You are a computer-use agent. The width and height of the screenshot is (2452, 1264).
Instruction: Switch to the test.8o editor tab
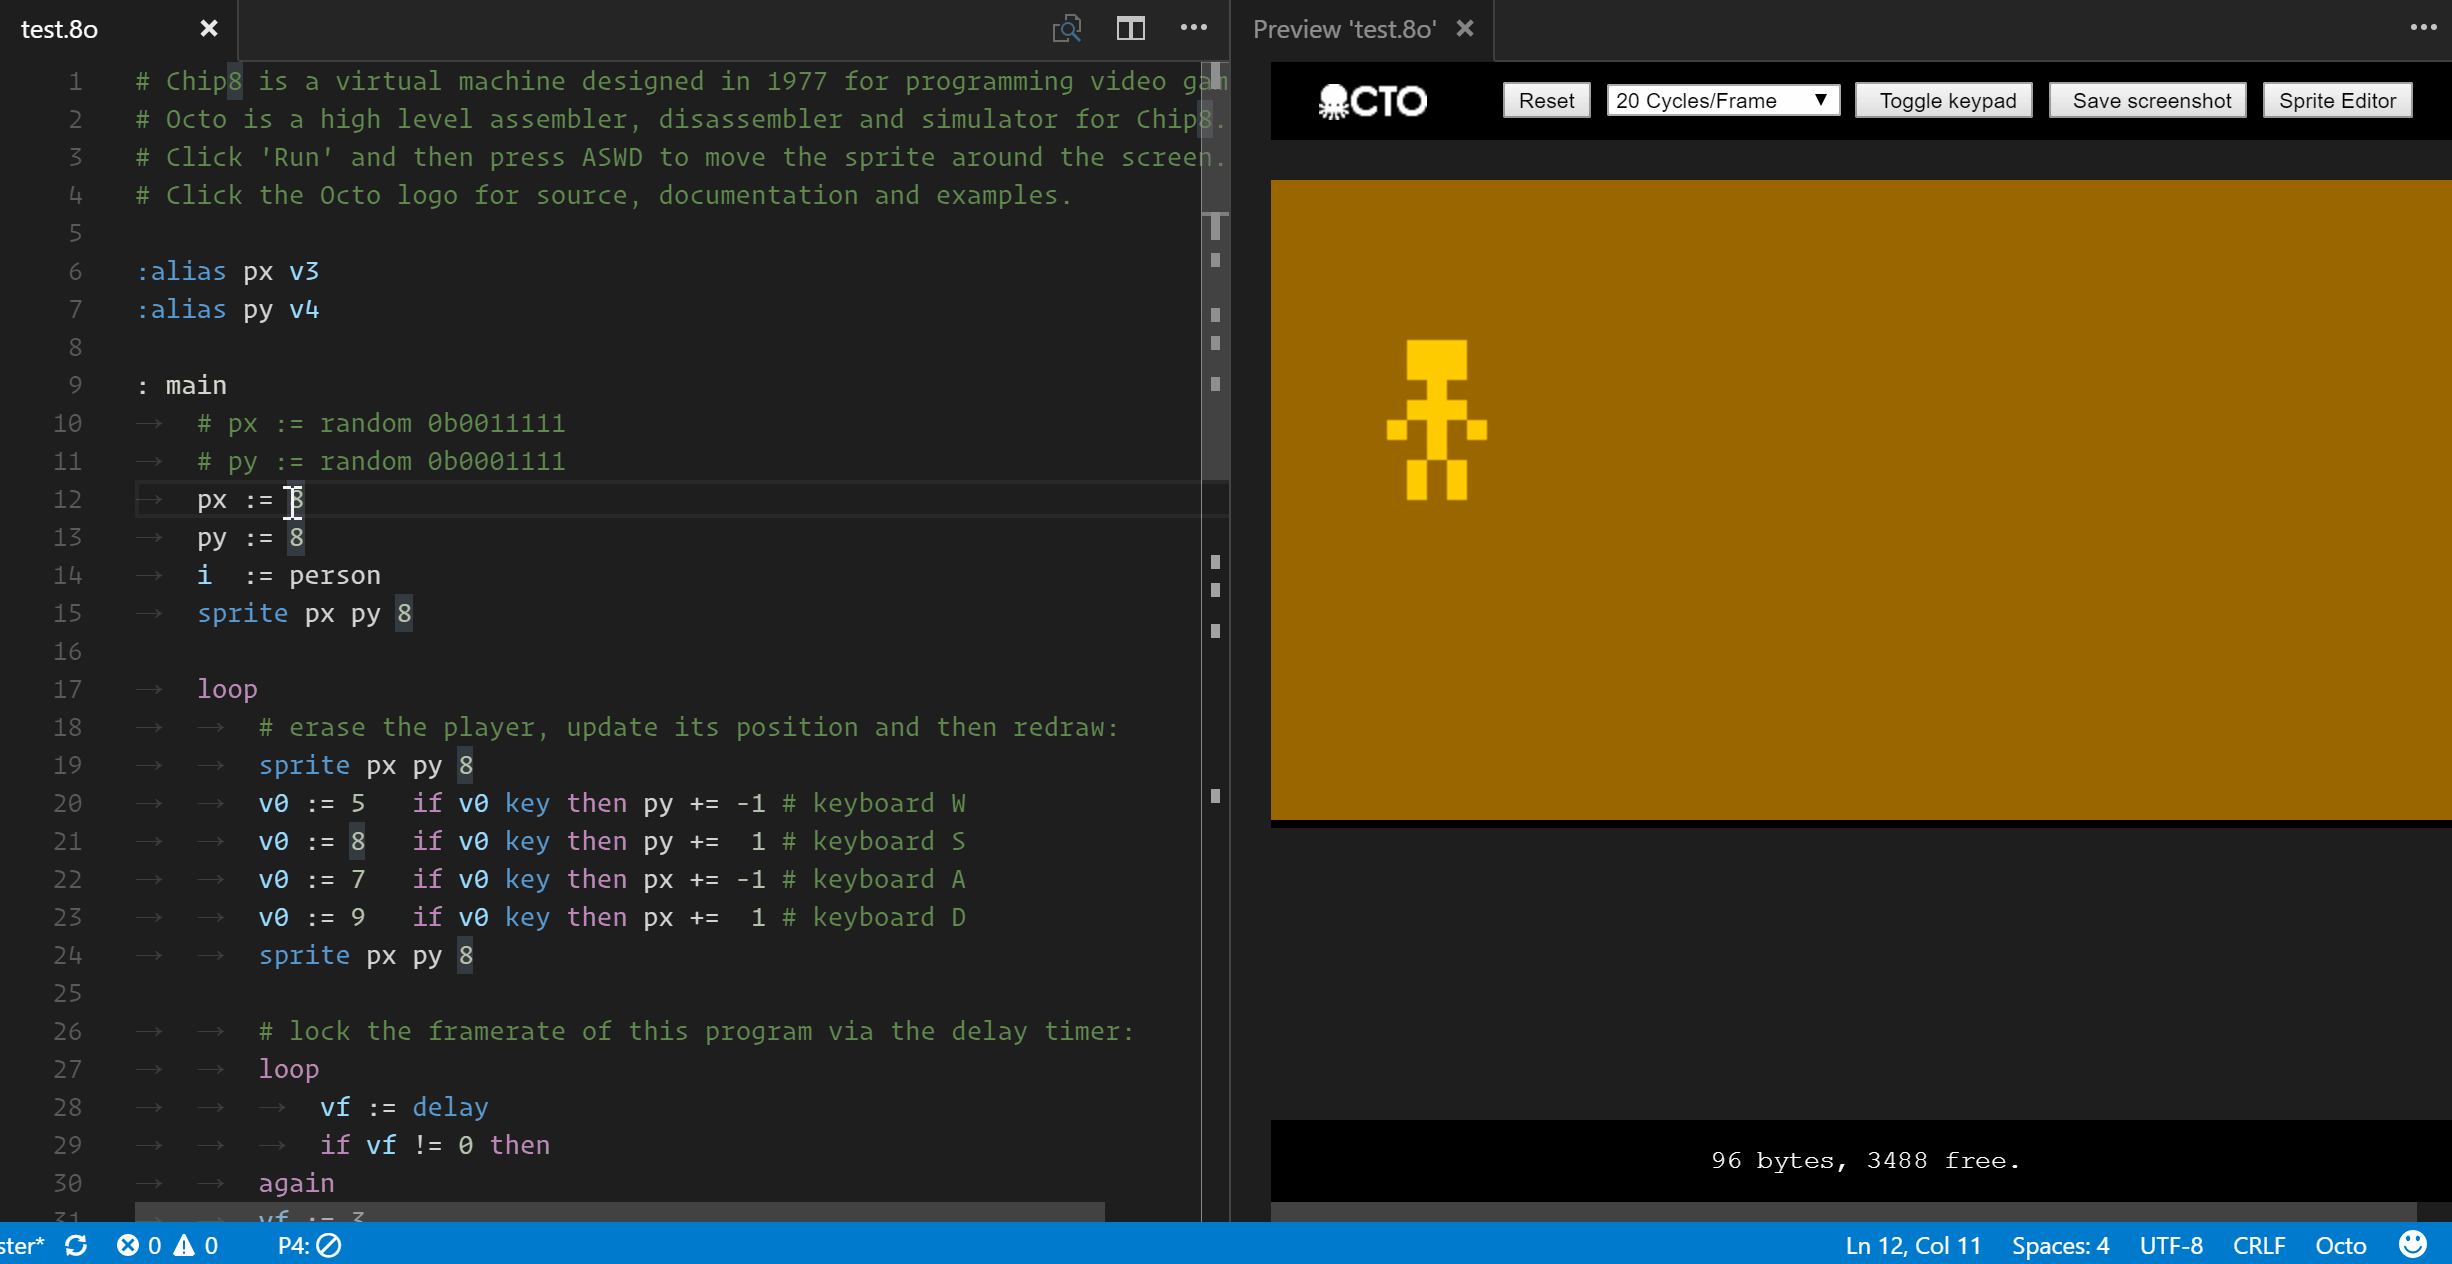(x=60, y=29)
